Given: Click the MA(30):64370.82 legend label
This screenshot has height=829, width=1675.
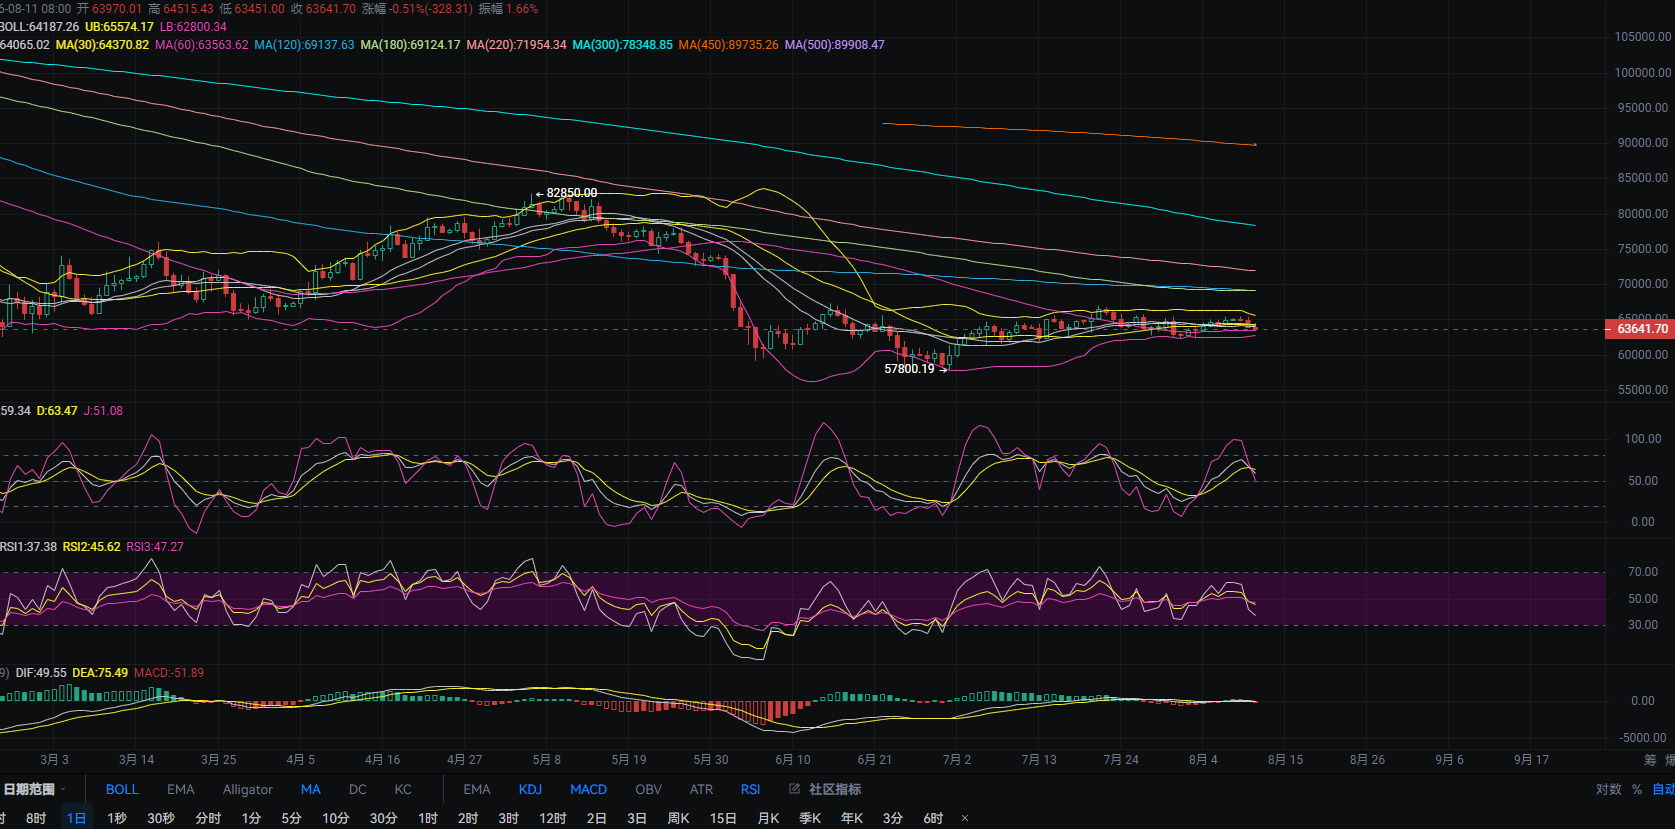Looking at the screenshot, I should [102, 45].
